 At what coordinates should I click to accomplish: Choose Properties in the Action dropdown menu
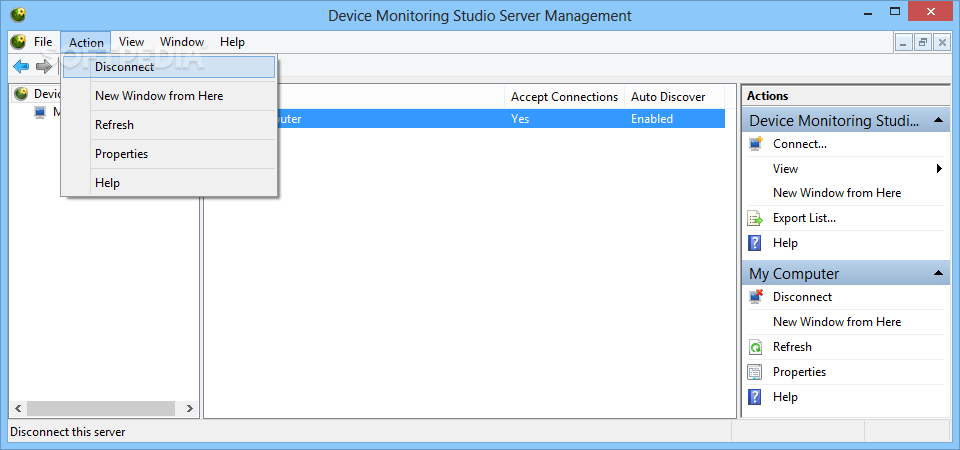(169, 154)
